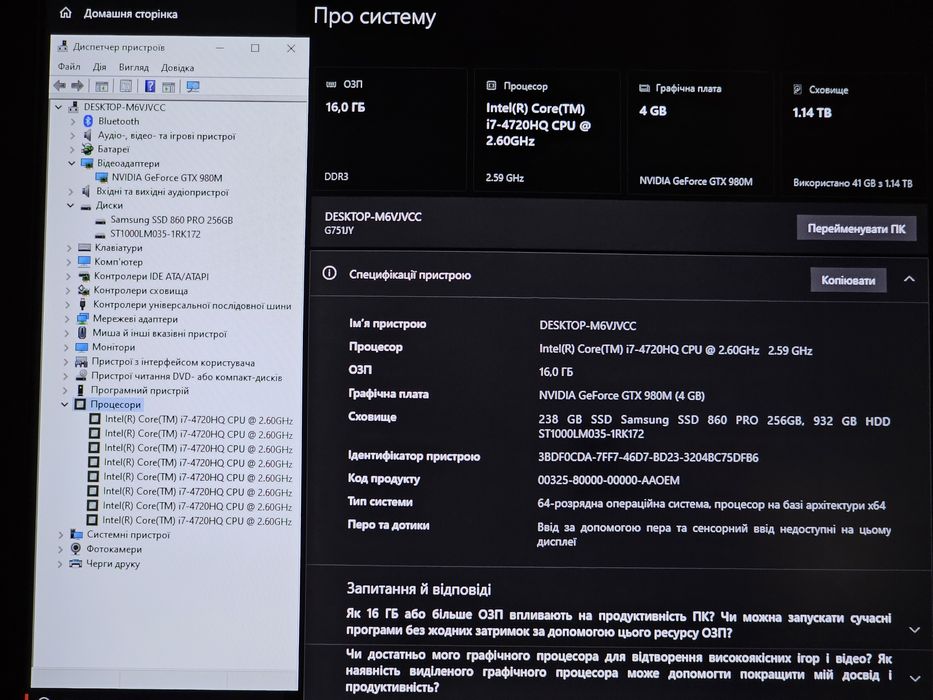
Task: Go to Домашня сторінка link
Action: pyautogui.click(x=130, y=14)
